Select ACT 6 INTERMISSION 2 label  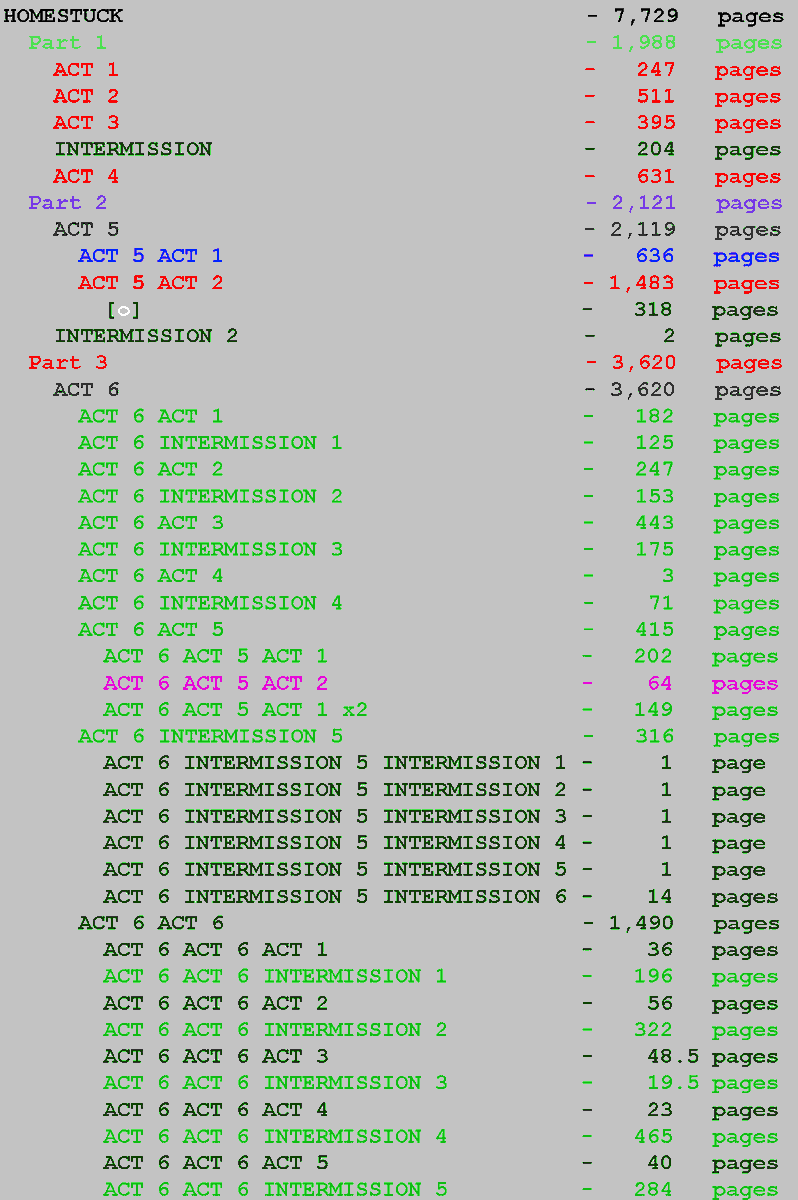[210, 496]
